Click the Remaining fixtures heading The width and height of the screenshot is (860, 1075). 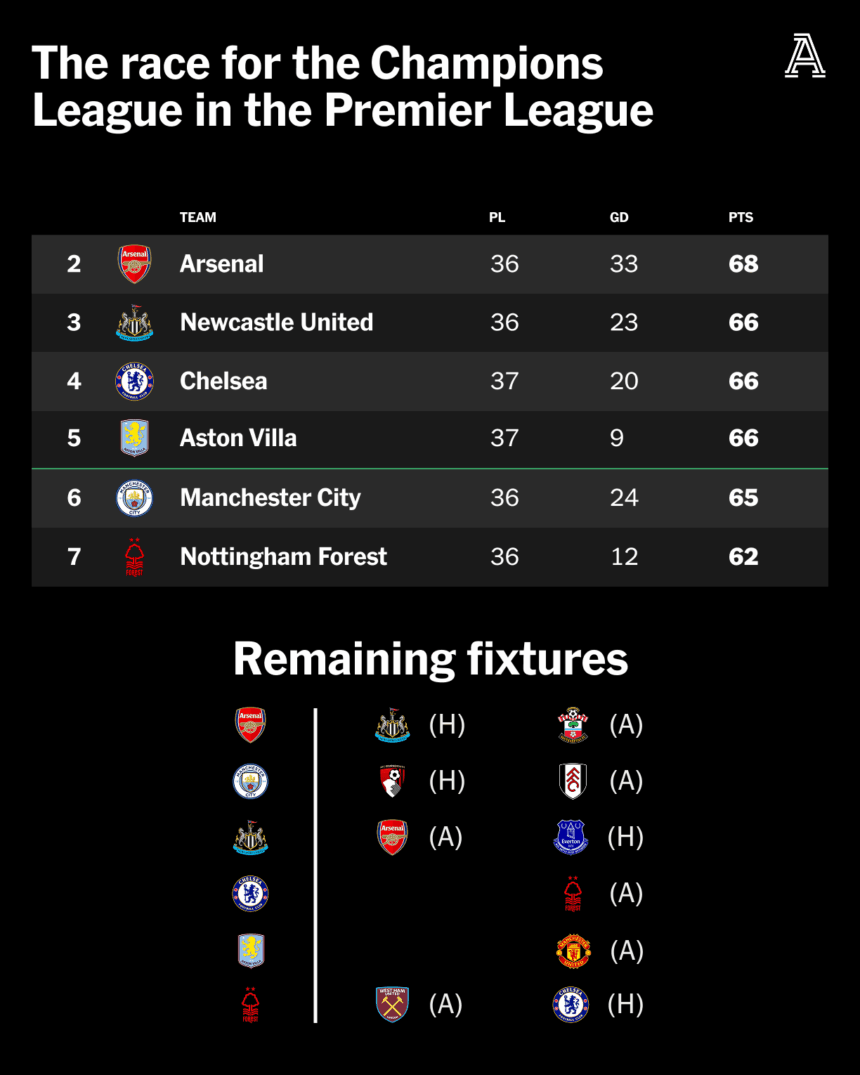431,660
